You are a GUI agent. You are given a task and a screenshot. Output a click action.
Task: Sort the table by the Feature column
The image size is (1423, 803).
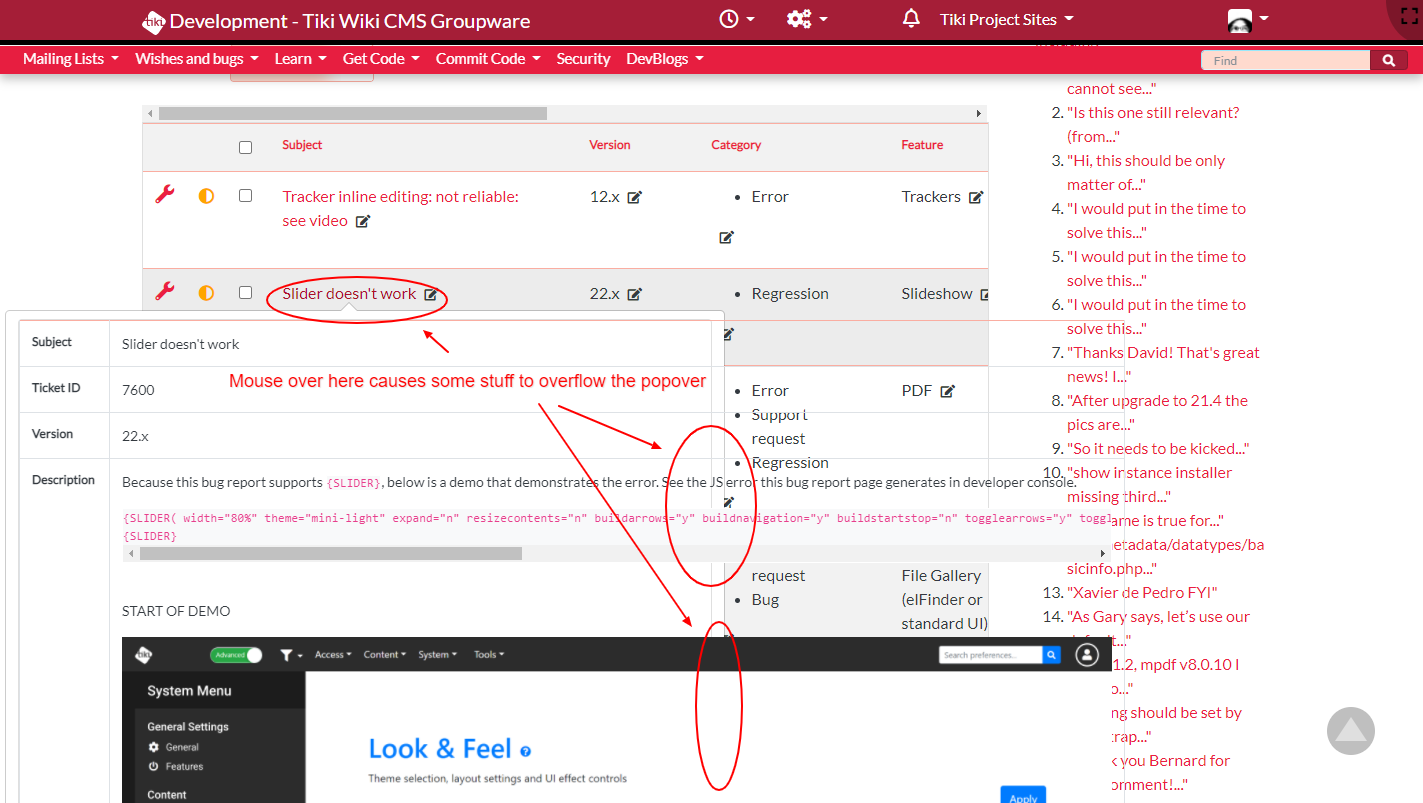point(922,145)
